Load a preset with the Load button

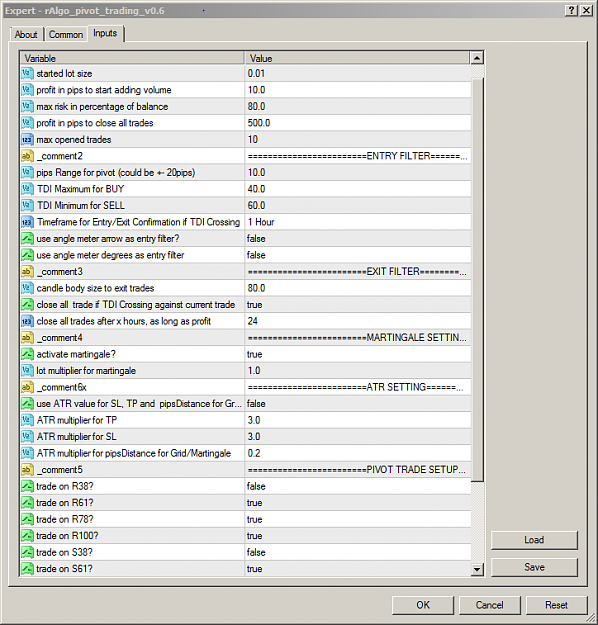tap(534, 540)
